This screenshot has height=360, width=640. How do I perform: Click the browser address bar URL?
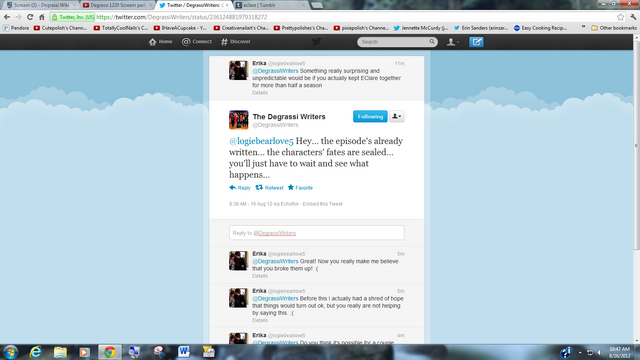tap(182, 17)
